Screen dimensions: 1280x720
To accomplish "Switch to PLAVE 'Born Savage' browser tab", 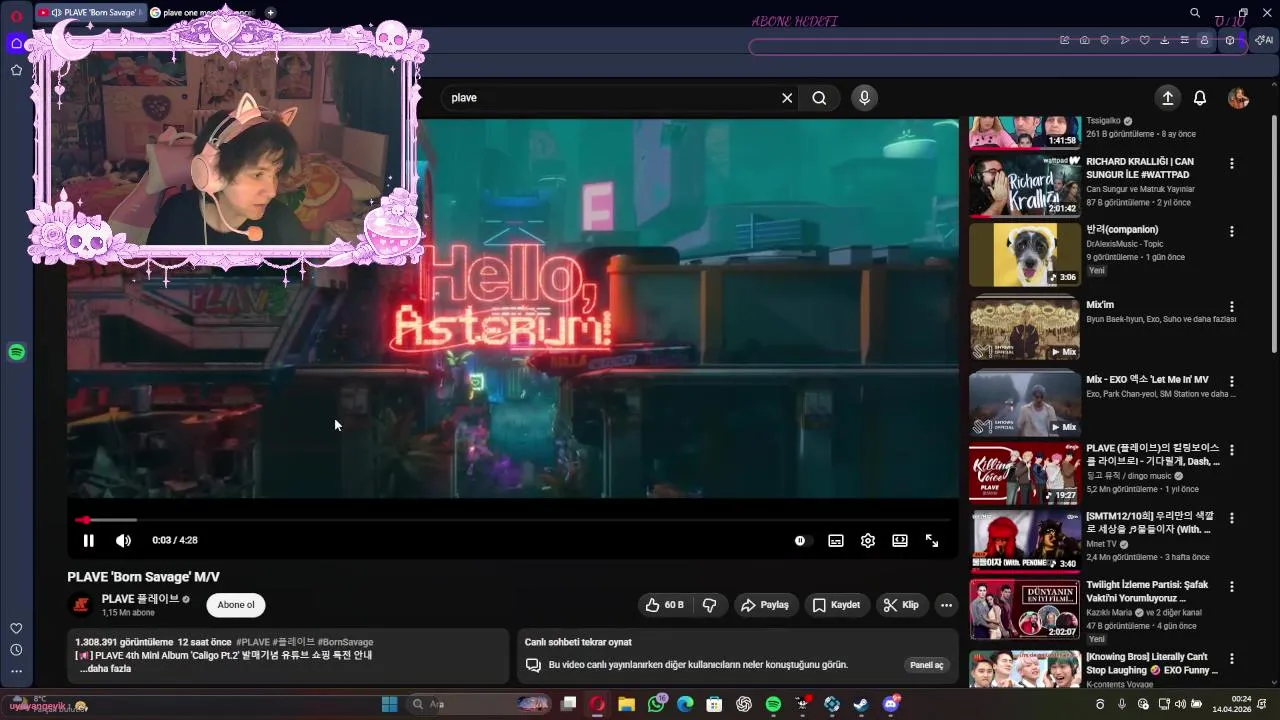I will coord(89,13).
